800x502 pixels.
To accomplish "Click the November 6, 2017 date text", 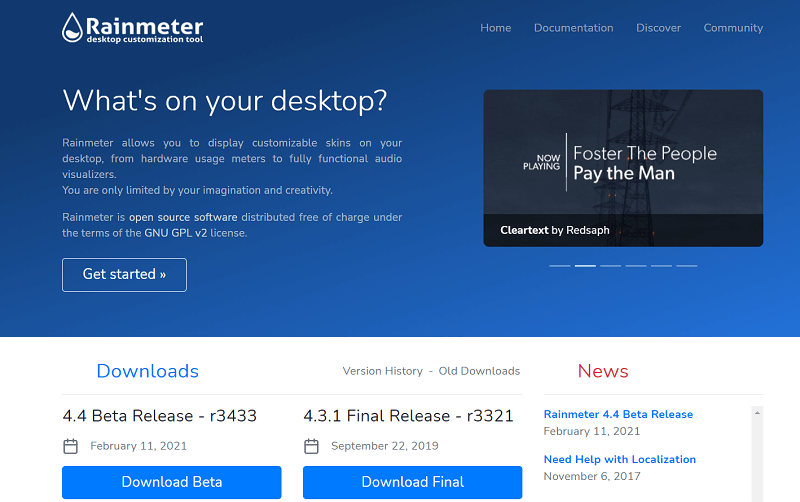I will (592, 476).
